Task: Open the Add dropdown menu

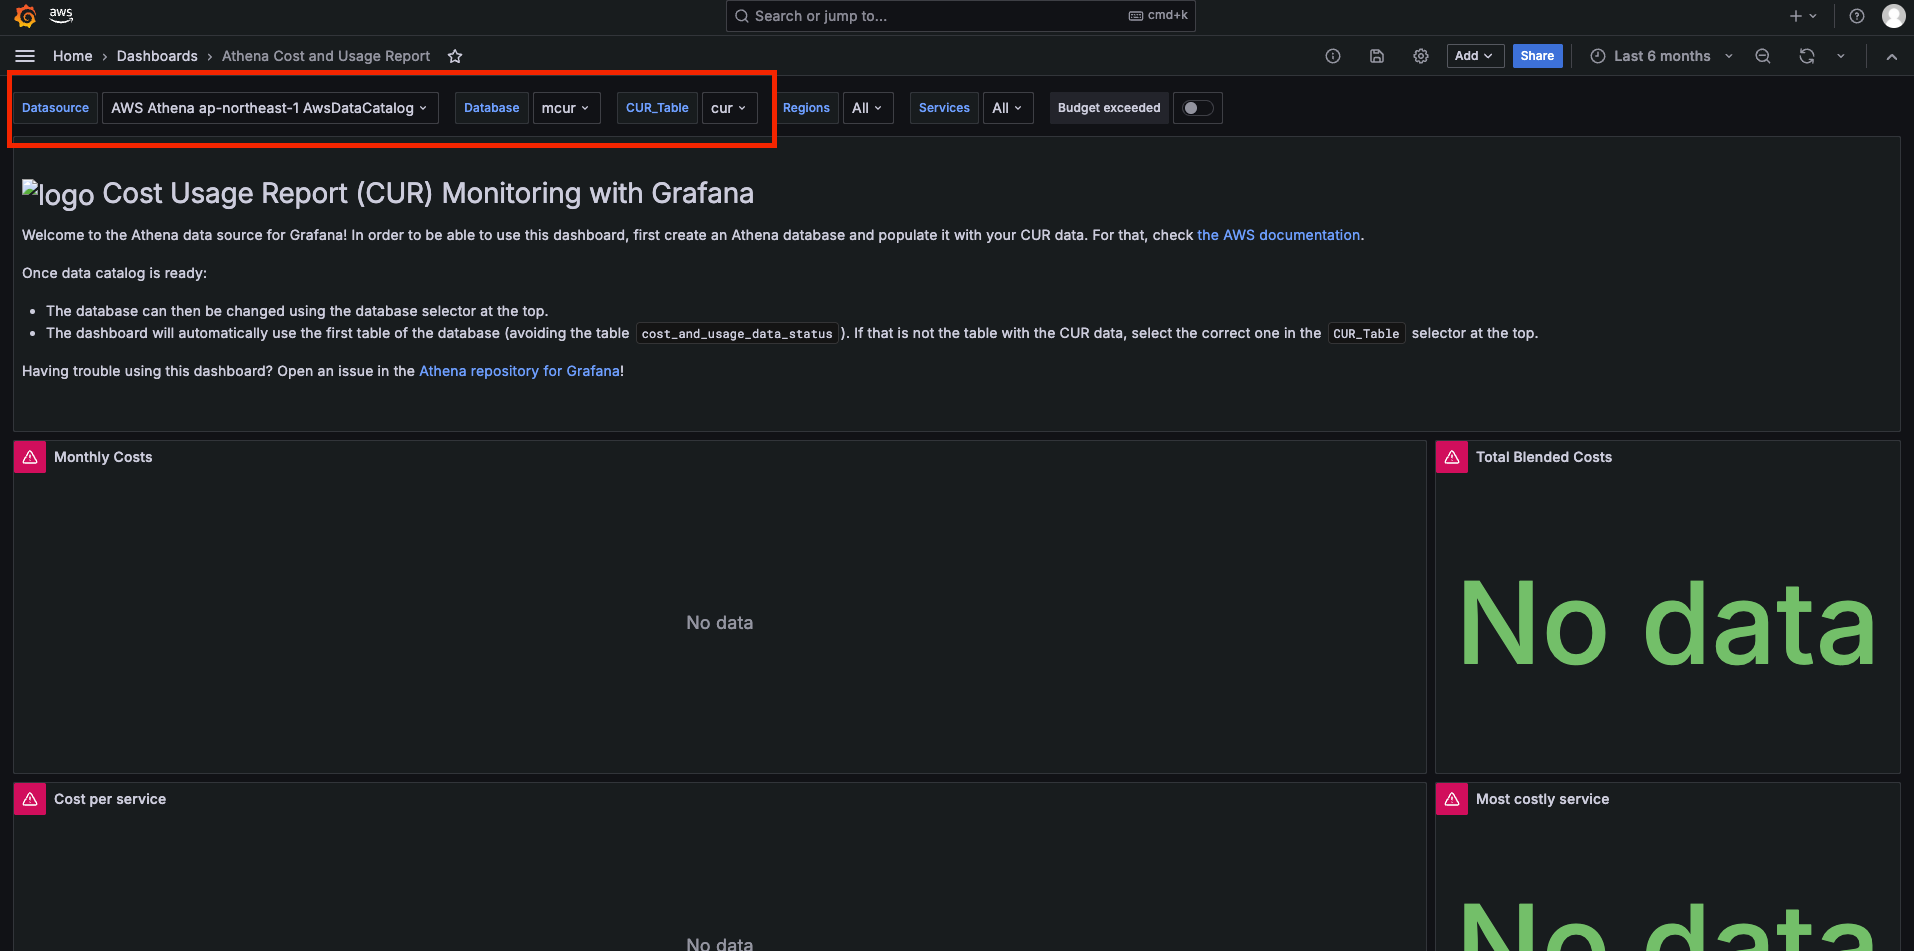Action: tap(1475, 56)
